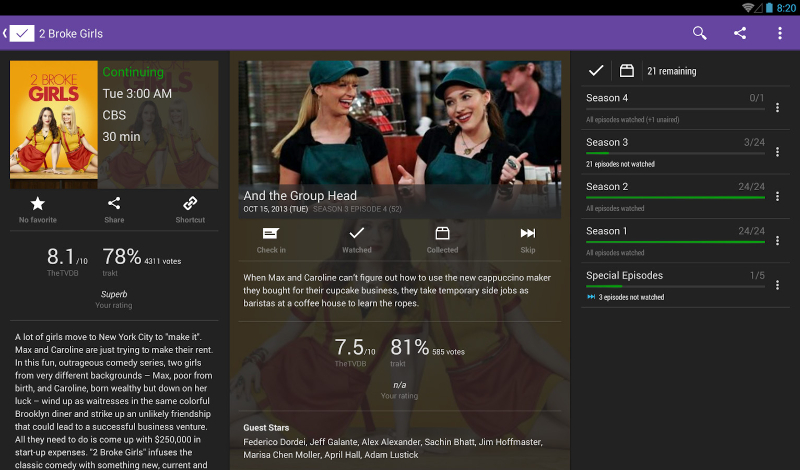Mark all seasons collected via box icon
Image resolution: width=800 pixels, height=470 pixels.
pos(627,71)
